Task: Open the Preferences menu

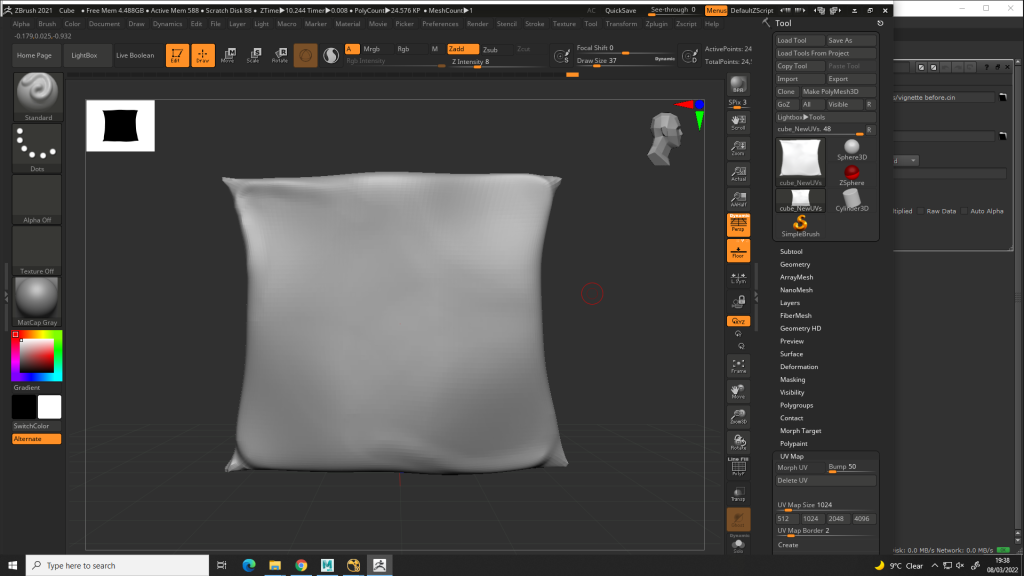Action: click(440, 23)
